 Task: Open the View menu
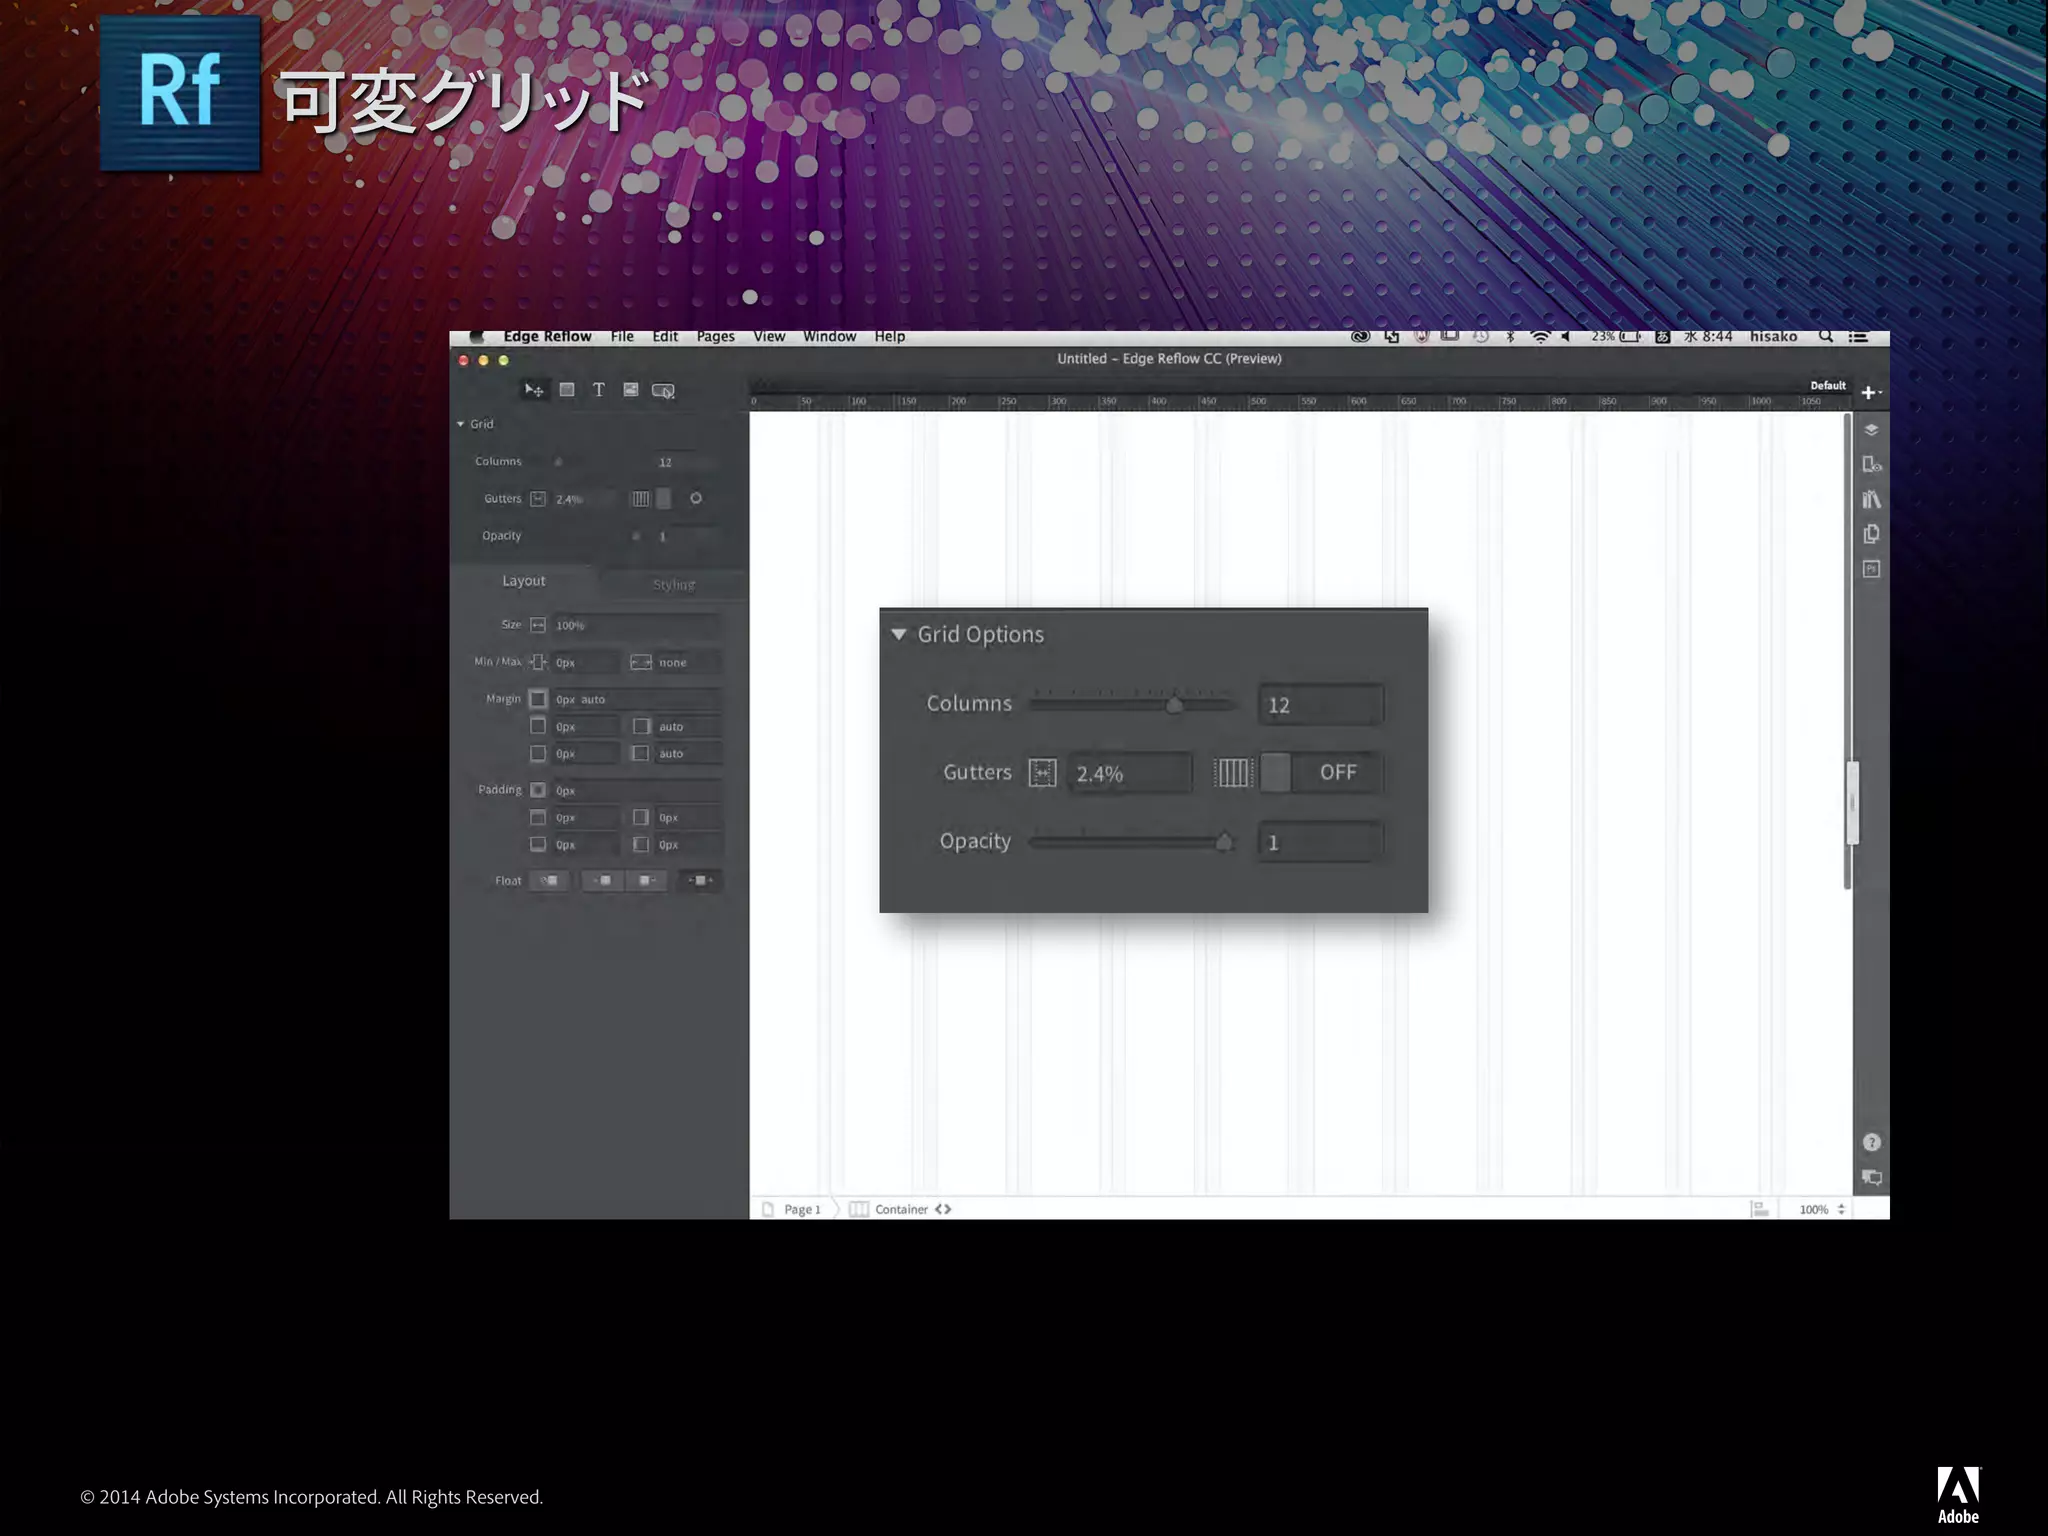[769, 337]
